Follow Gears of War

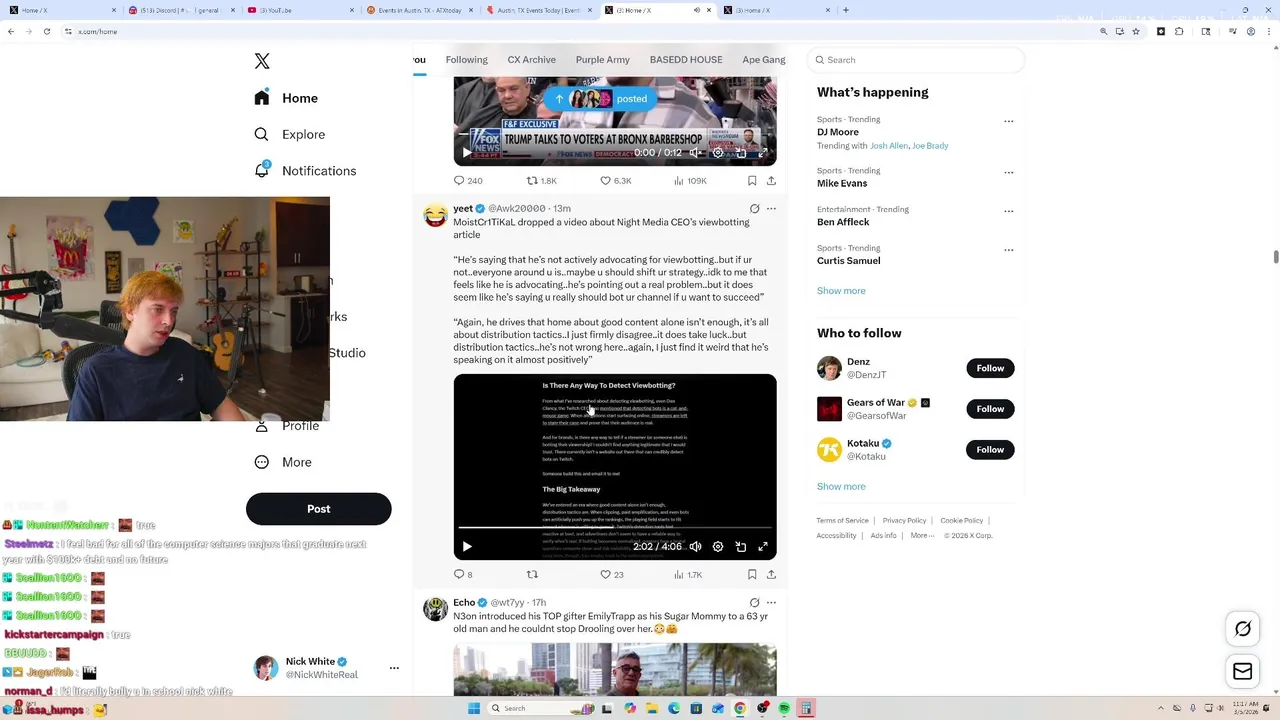(x=990, y=409)
